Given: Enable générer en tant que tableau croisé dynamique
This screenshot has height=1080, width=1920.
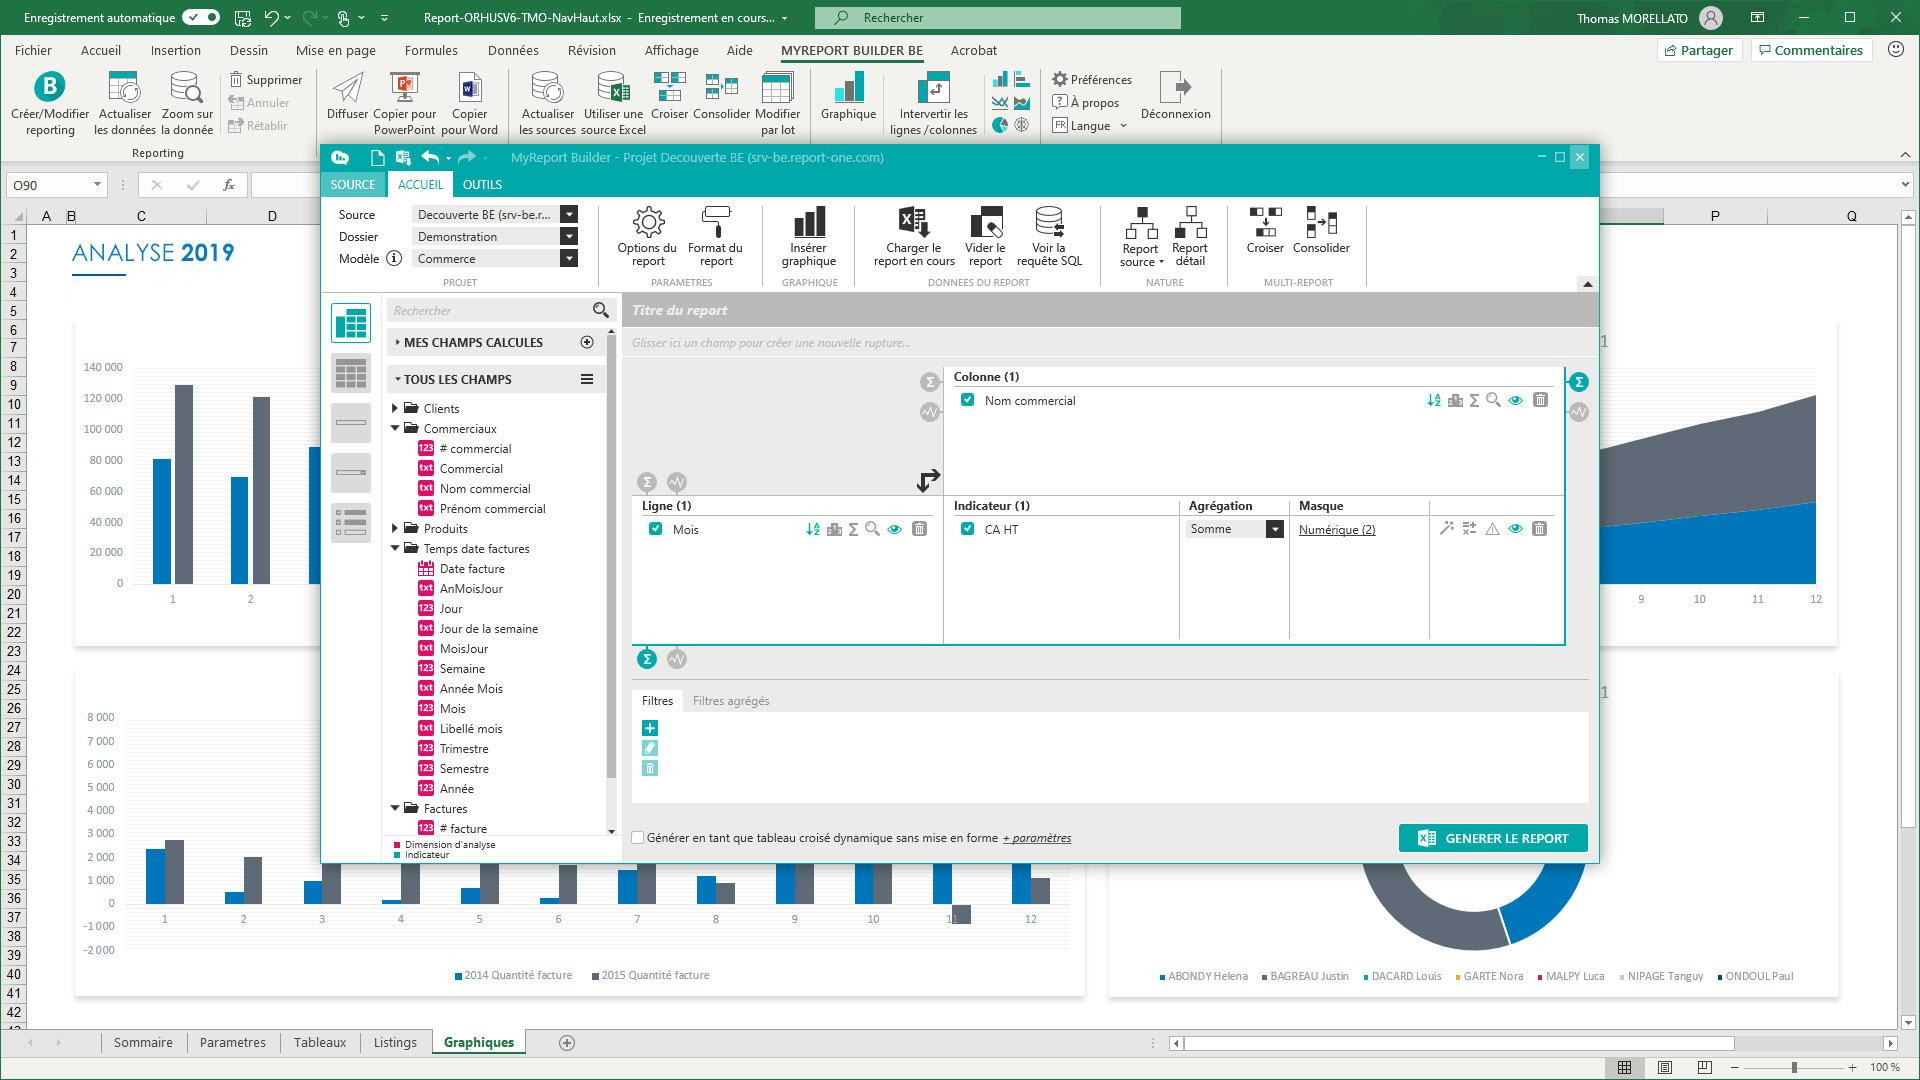Looking at the screenshot, I should 637,838.
